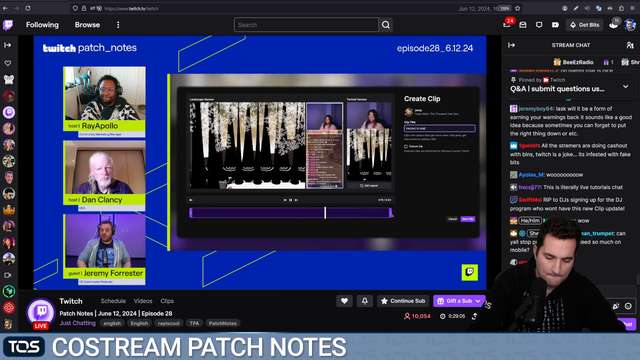Open the three-dot more menu

tap(118, 25)
